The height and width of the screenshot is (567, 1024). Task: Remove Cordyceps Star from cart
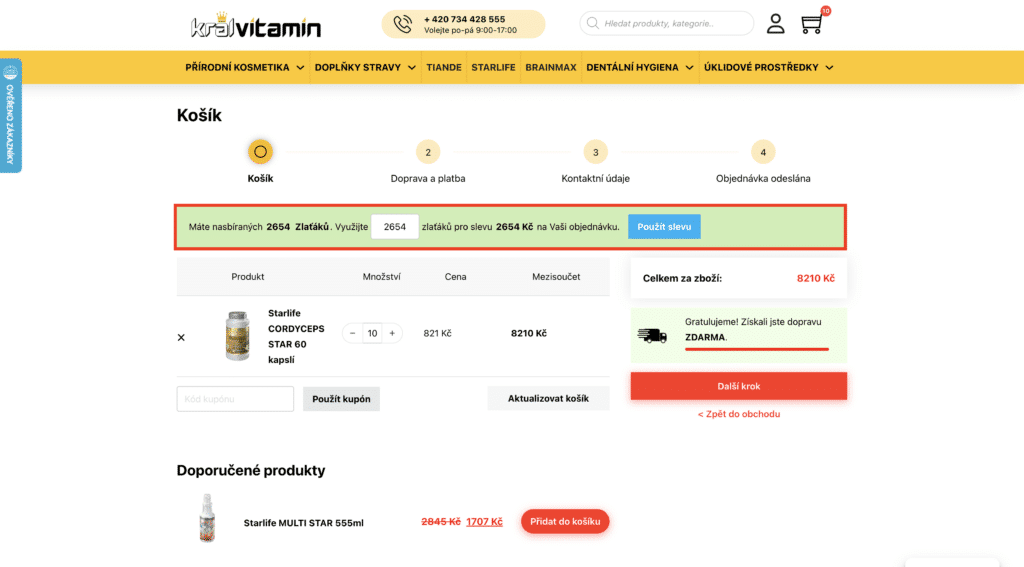pyautogui.click(x=181, y=338)
